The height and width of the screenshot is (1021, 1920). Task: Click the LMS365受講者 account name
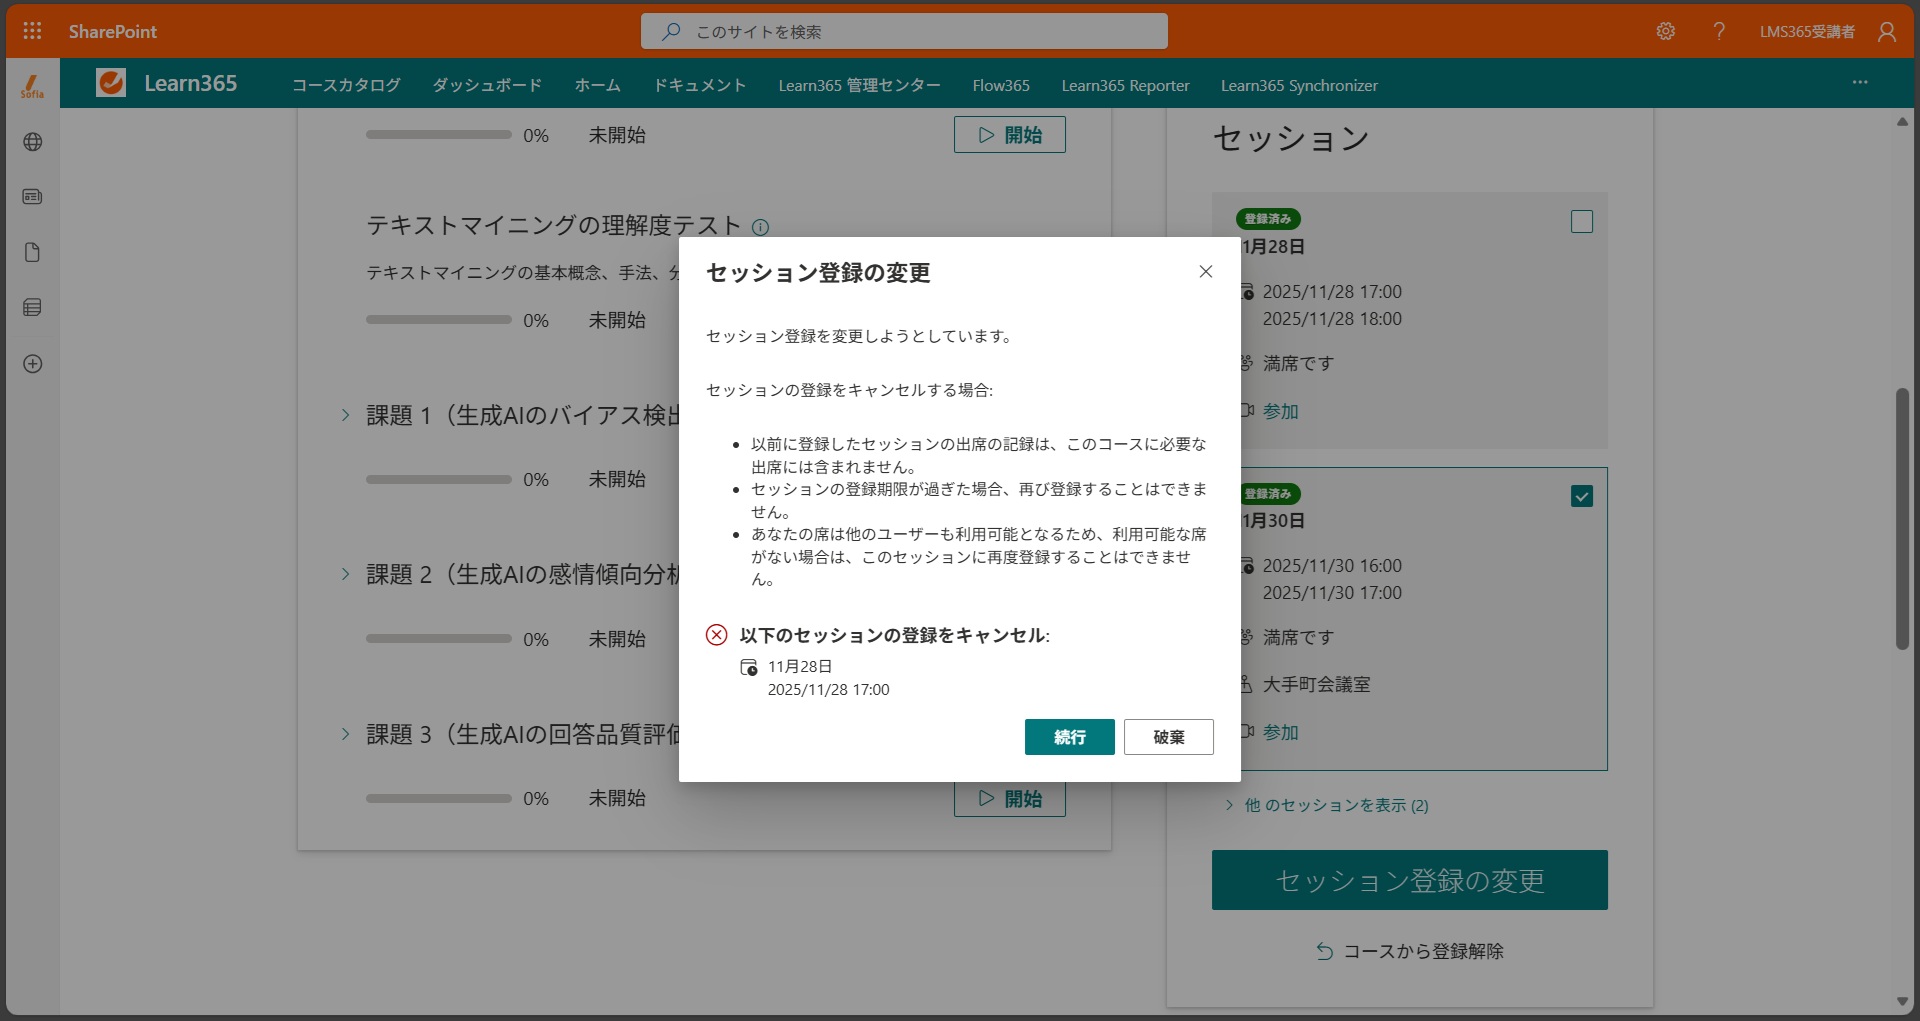(x=1807, y=31)
